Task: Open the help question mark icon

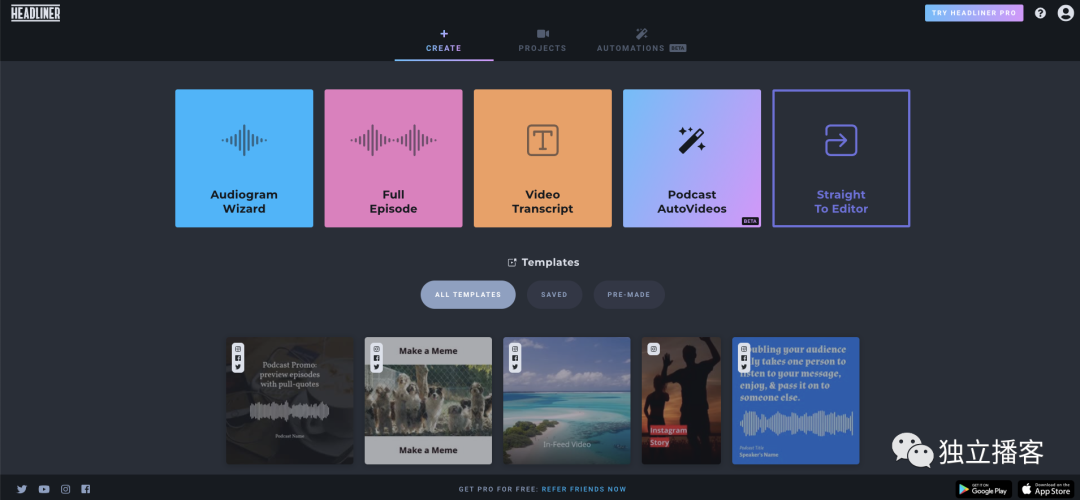Action: (1040, 13)
